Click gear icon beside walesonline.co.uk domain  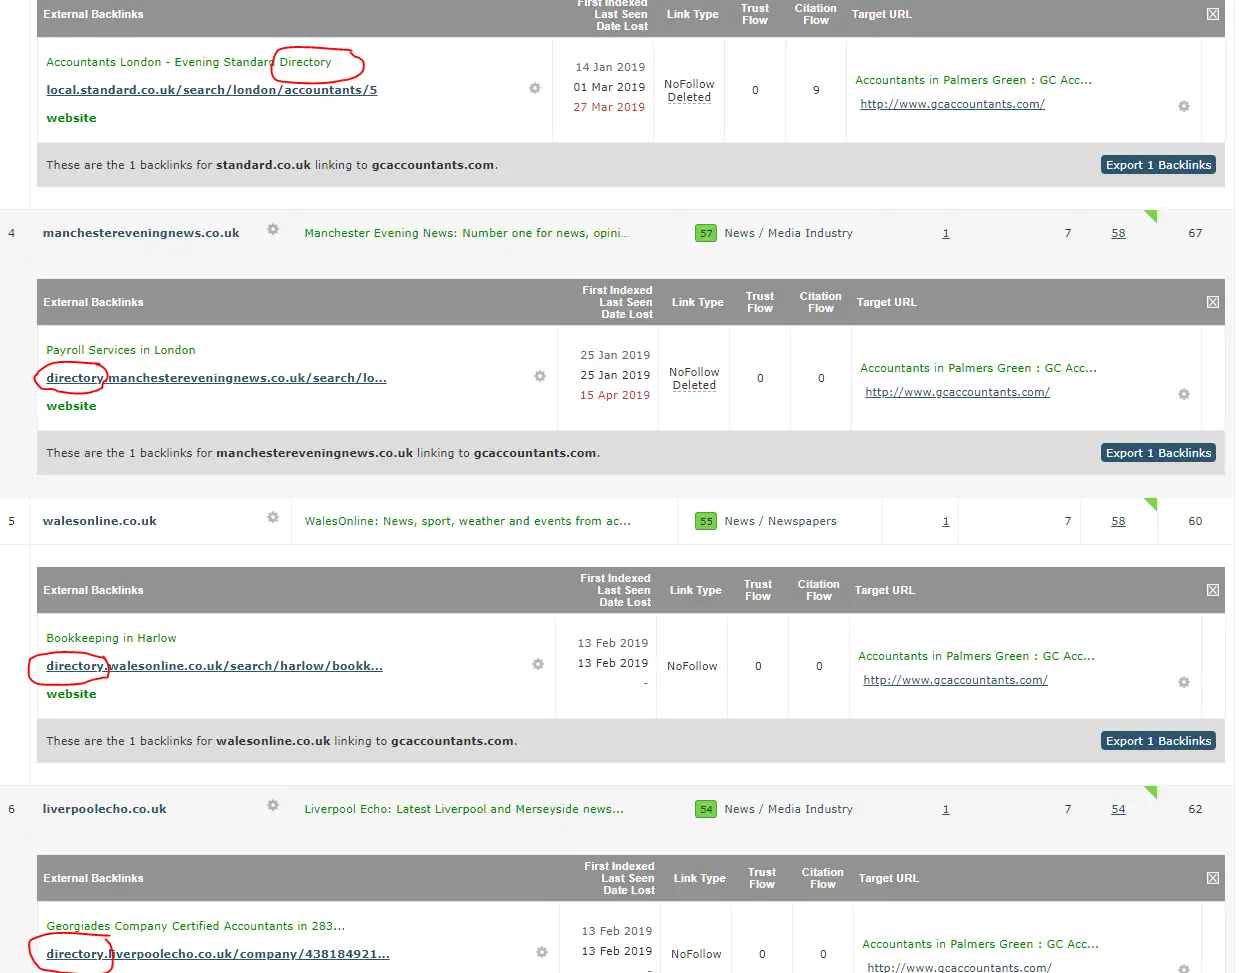273,518
